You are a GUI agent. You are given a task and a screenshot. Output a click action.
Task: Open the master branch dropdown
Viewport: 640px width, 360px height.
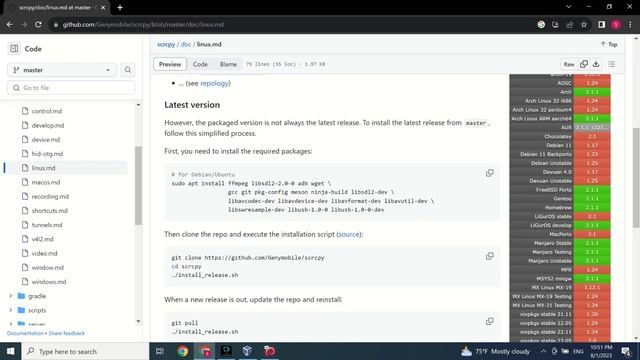click(x=62, y=70)
